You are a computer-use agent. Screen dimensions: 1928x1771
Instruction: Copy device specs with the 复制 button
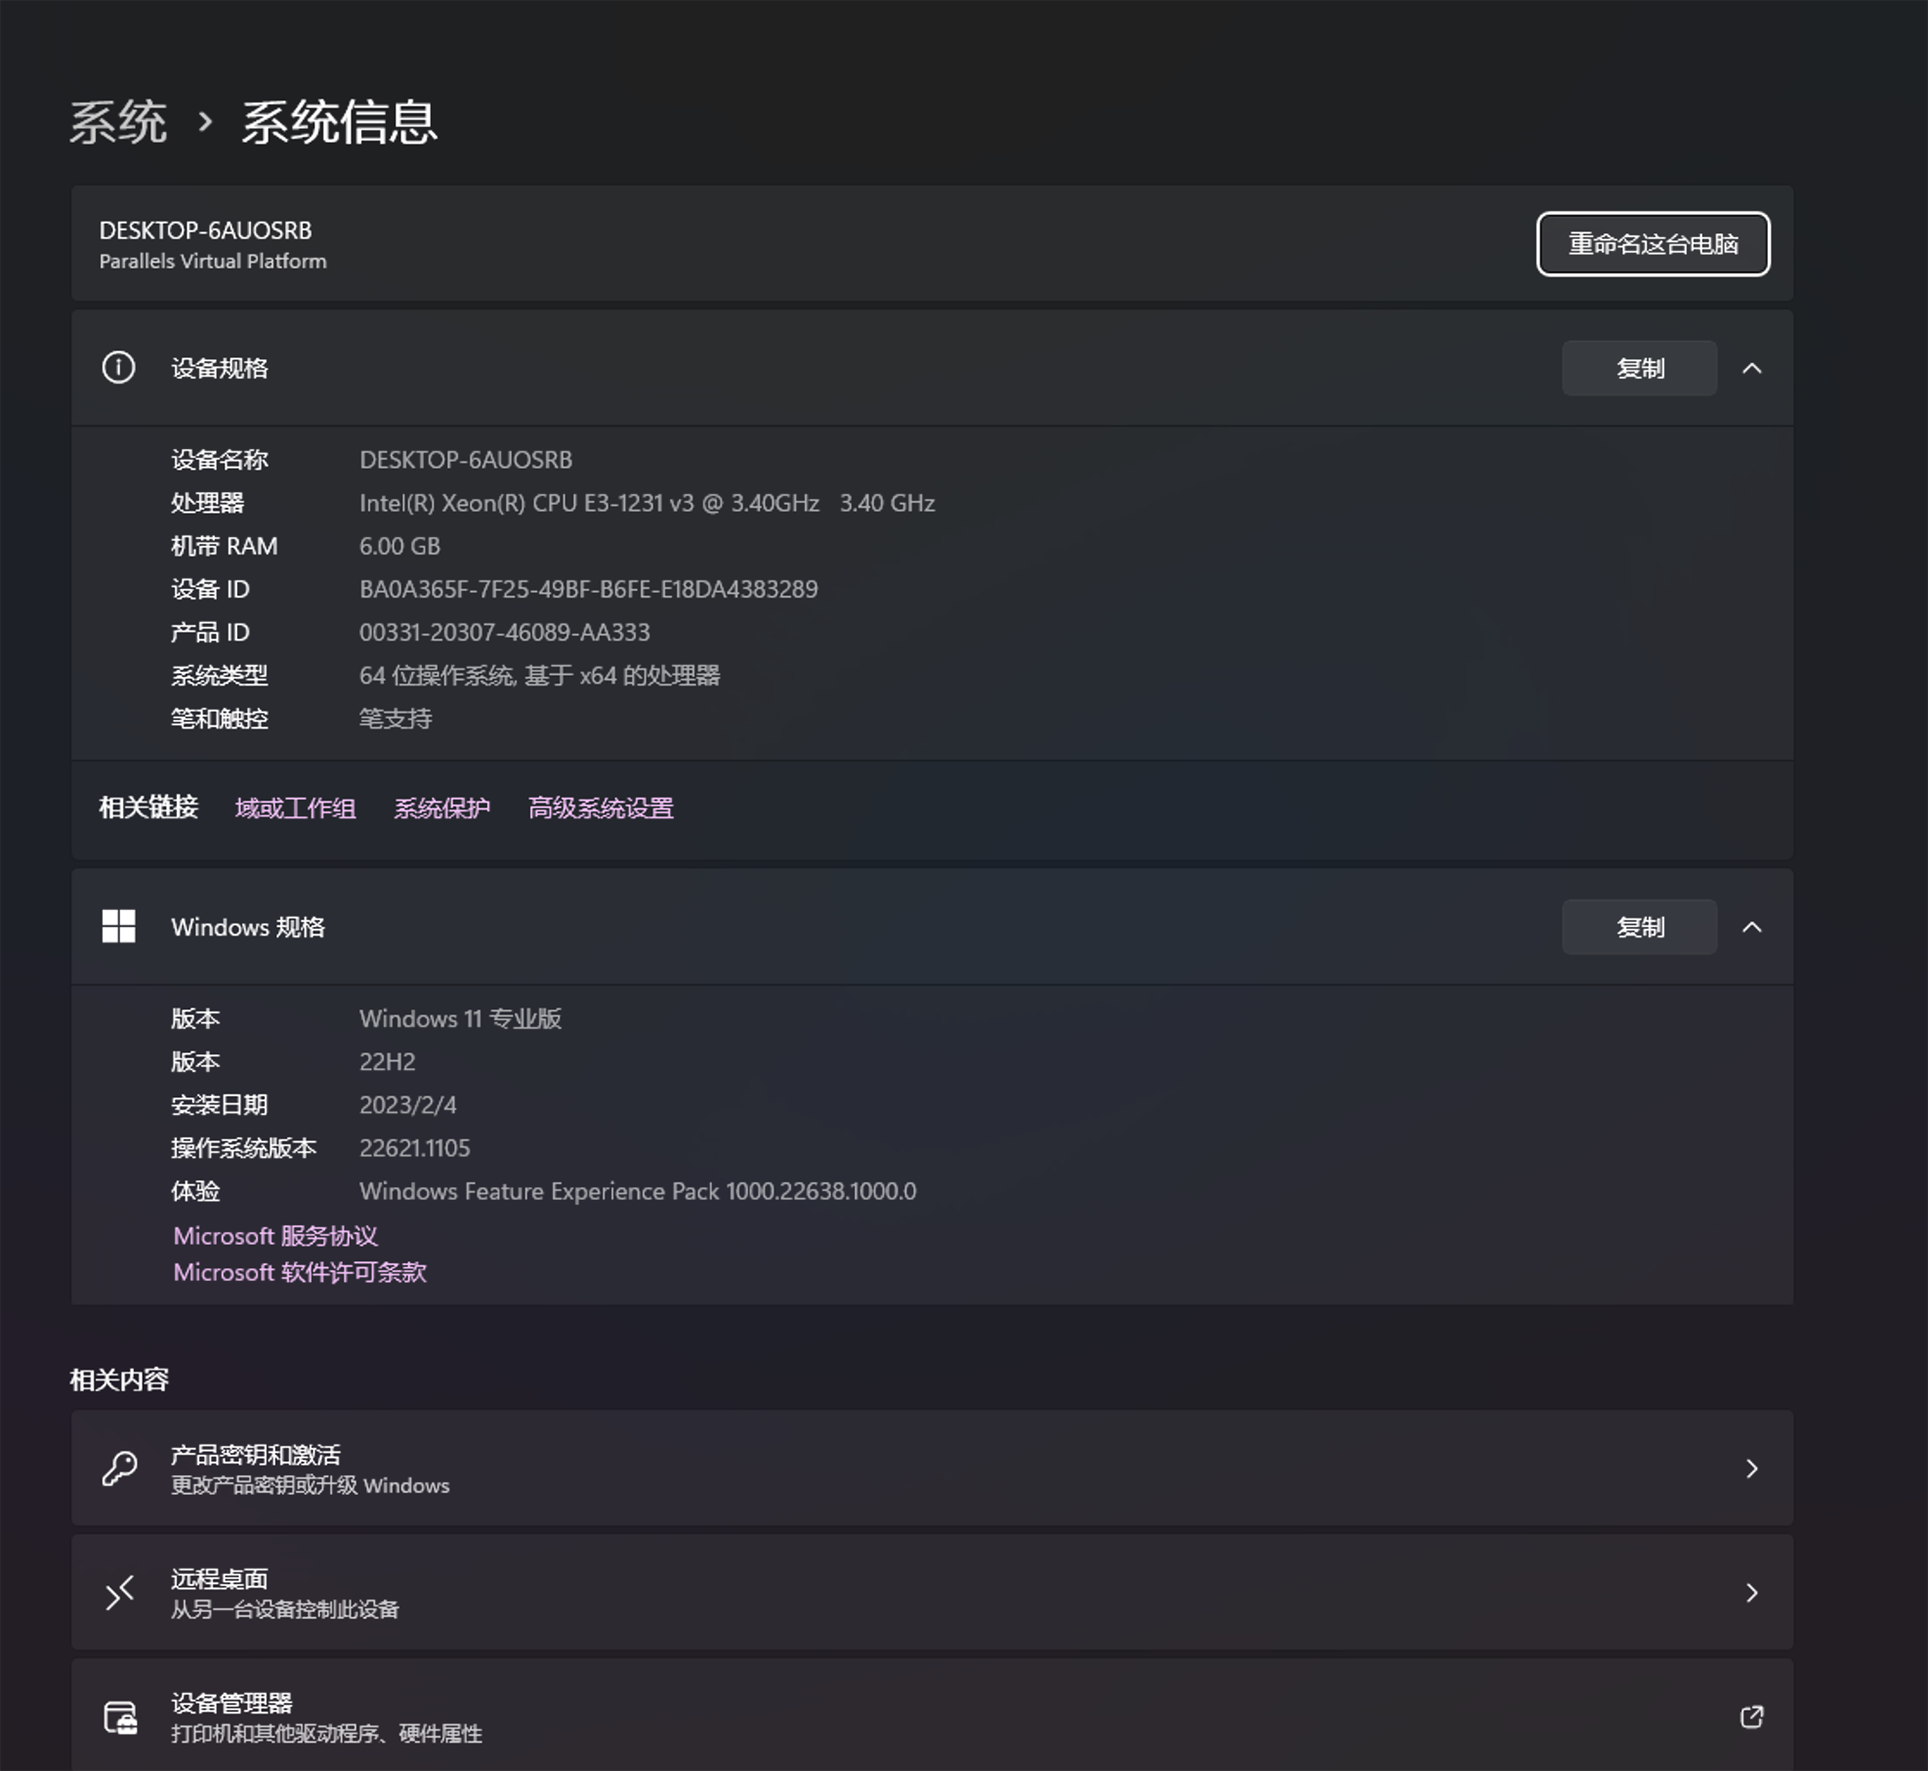tap(1639, 367)
